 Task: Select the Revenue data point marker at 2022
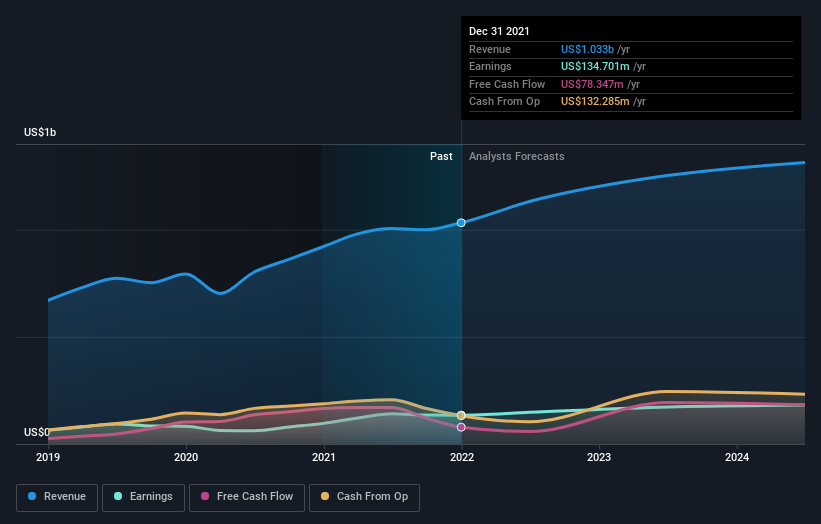coord(461,223)
